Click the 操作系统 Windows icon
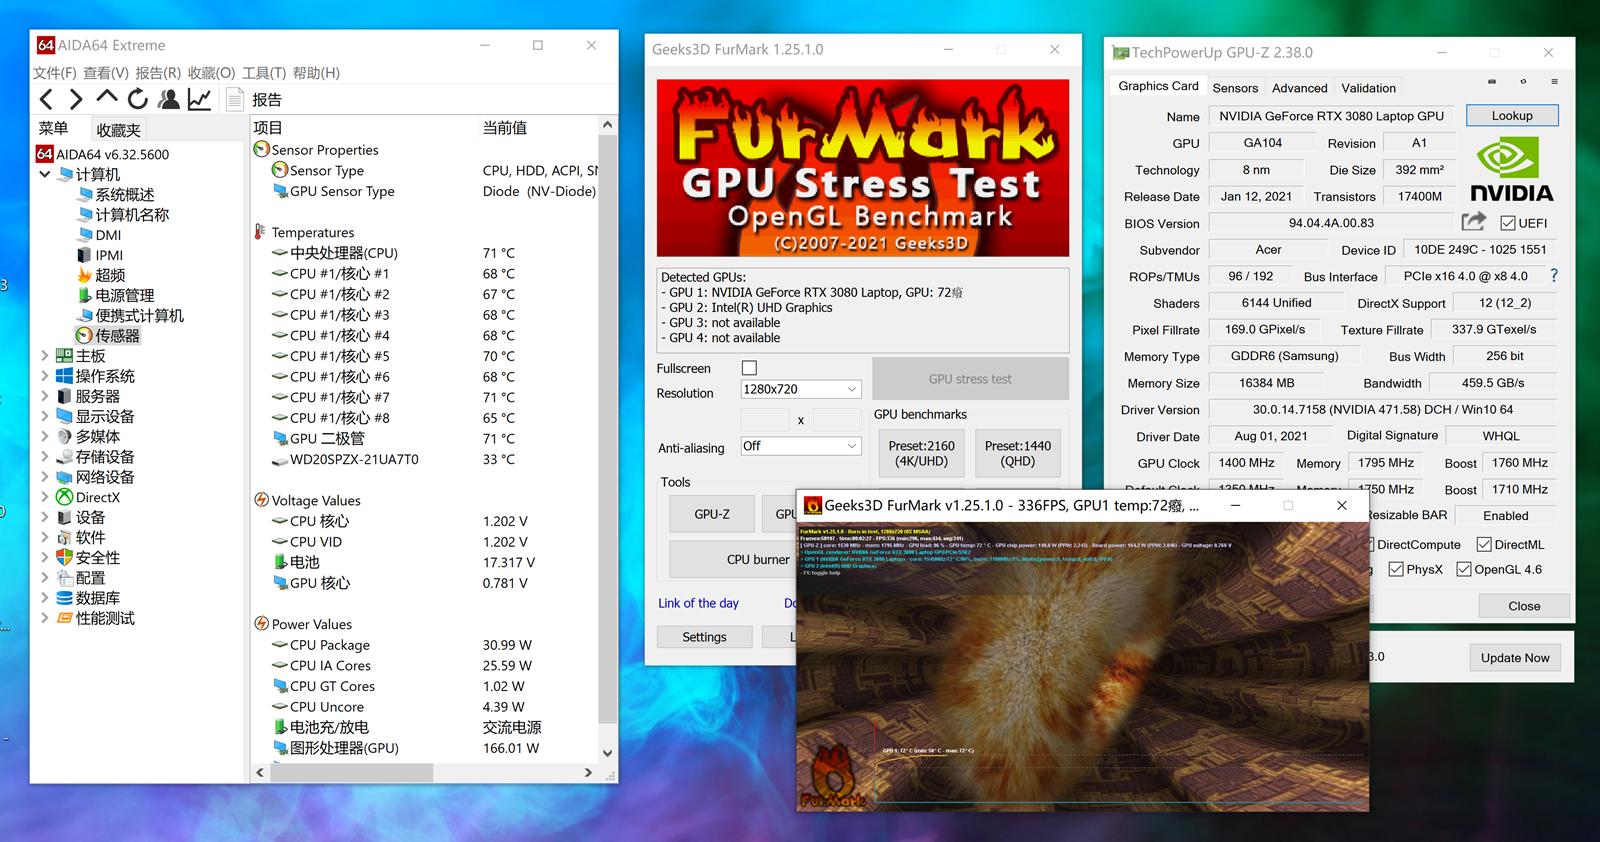This screenshot has width=1600, height=842. (64, 376)
